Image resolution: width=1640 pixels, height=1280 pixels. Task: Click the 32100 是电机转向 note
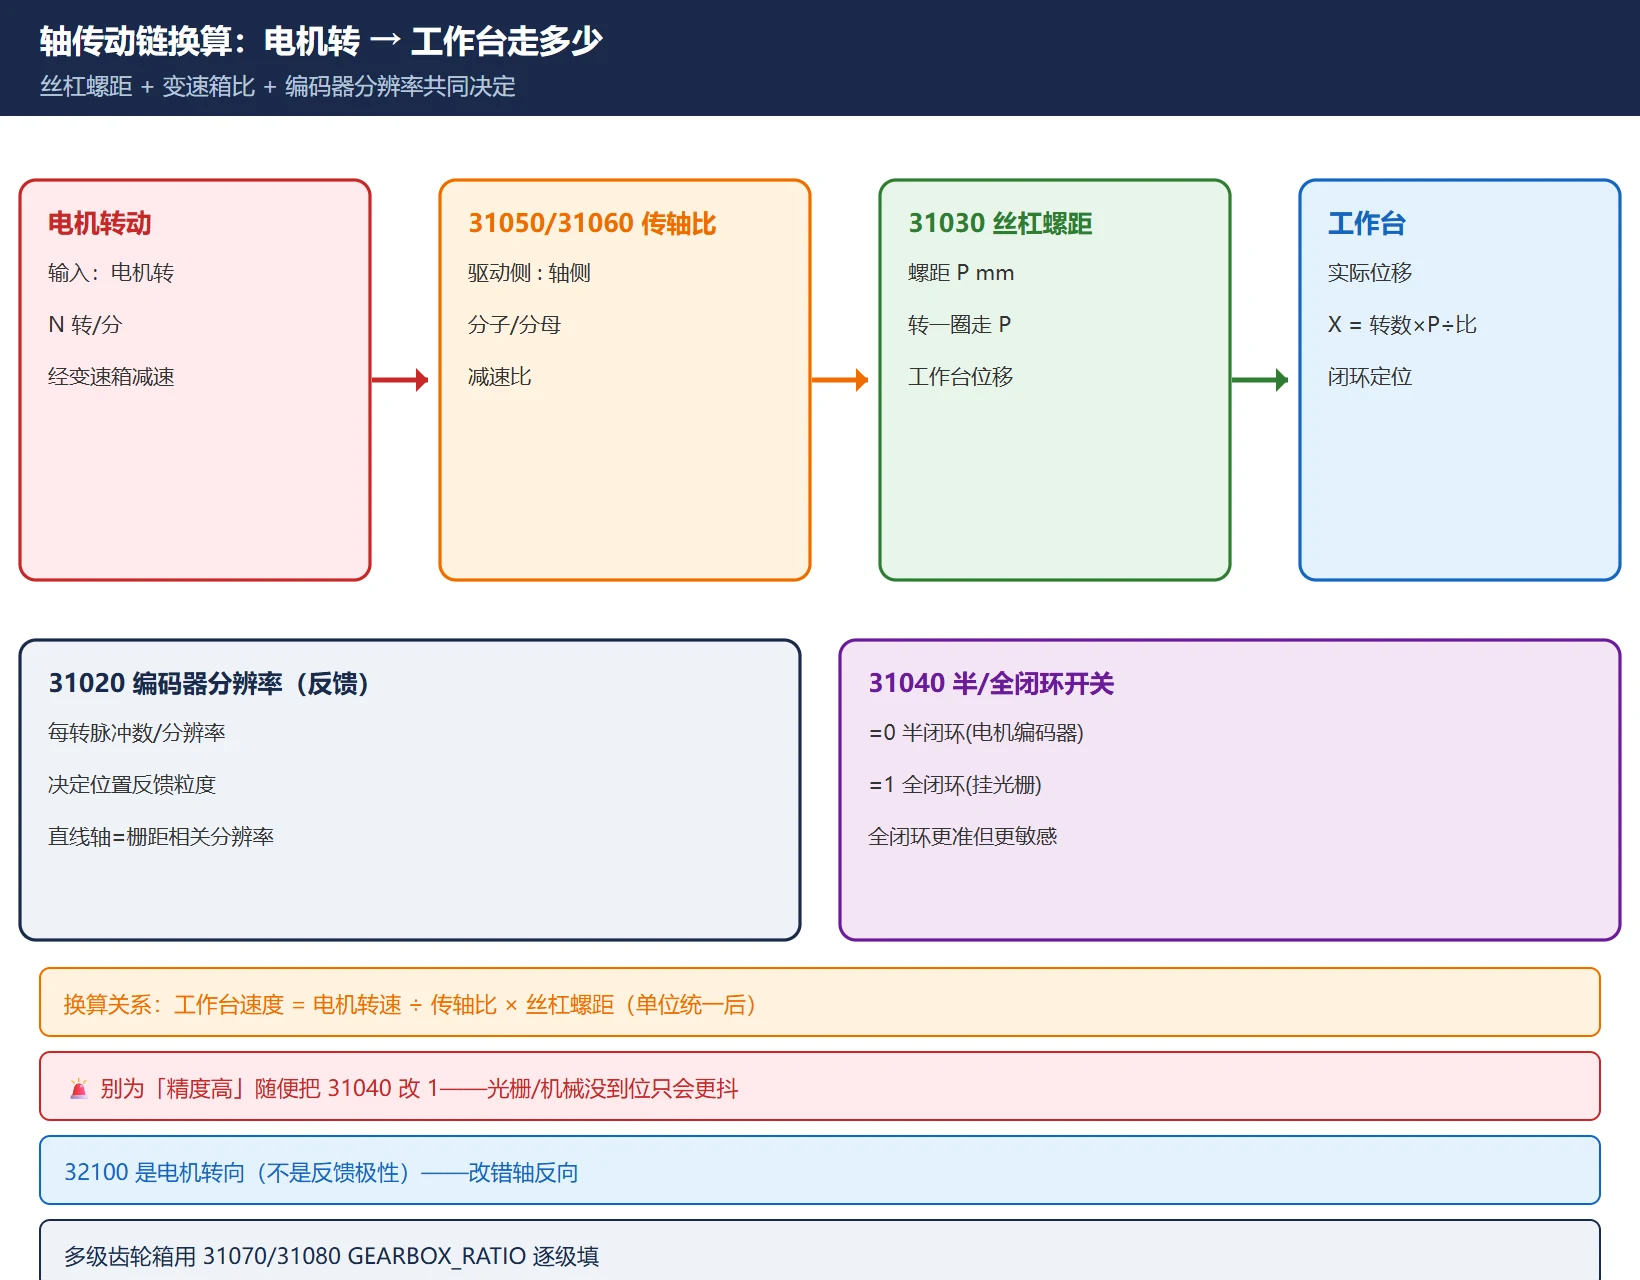click(820, 1170)
